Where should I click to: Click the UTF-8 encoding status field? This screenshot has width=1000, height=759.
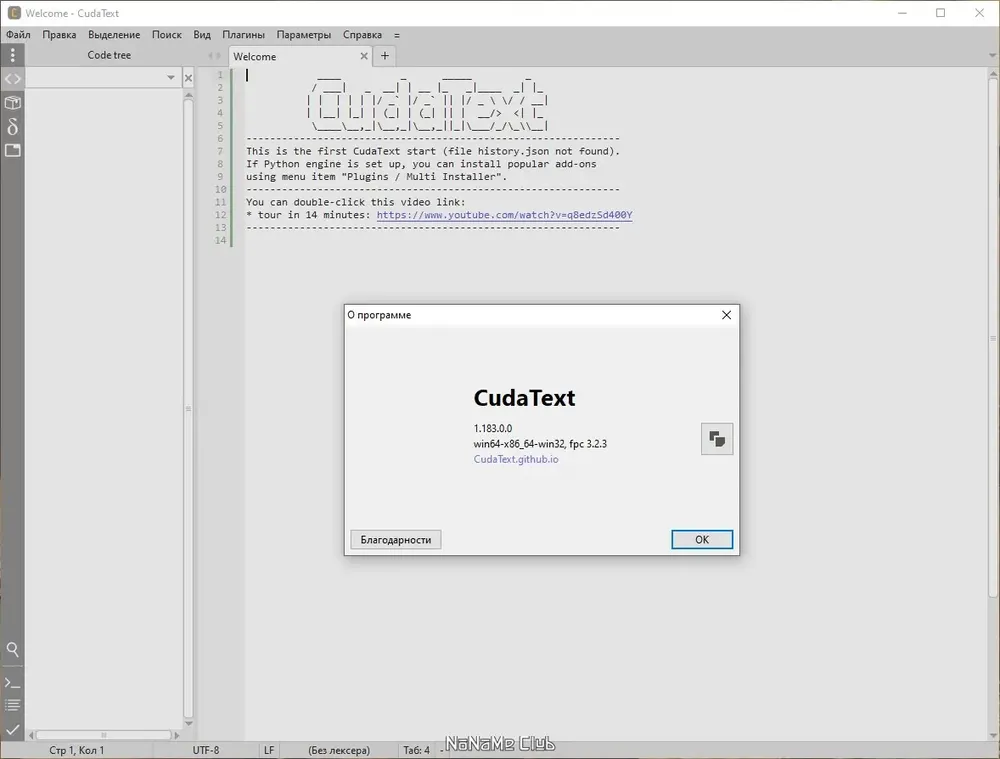(206, 751)
